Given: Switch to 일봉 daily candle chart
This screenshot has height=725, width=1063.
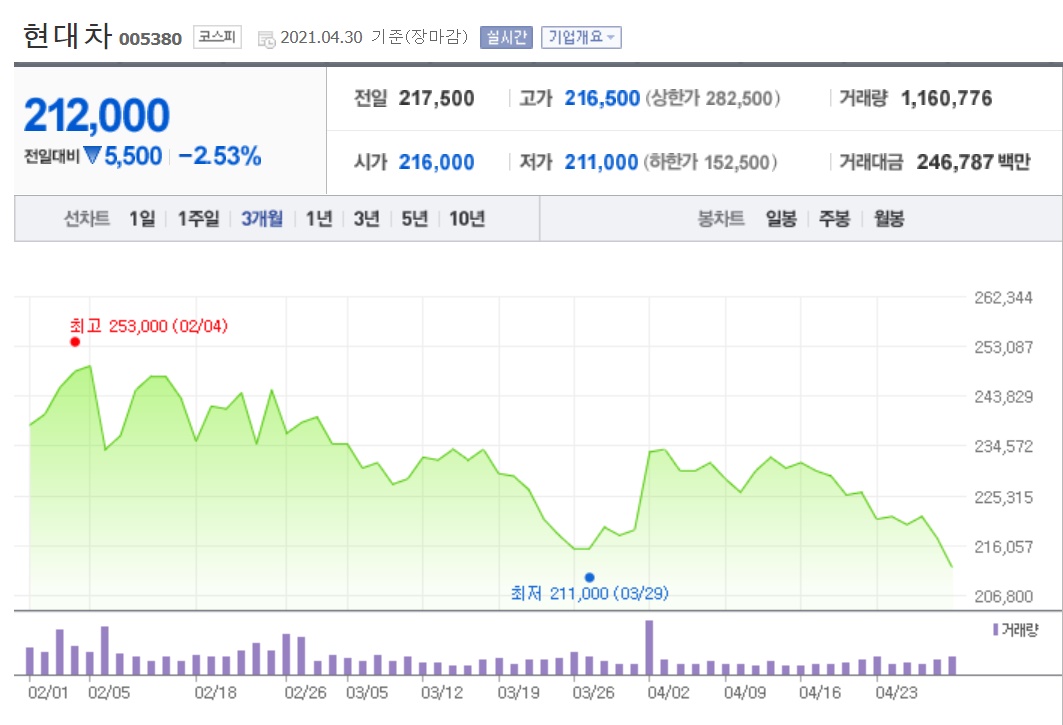Looking at the screenshot, I should 781,218.
